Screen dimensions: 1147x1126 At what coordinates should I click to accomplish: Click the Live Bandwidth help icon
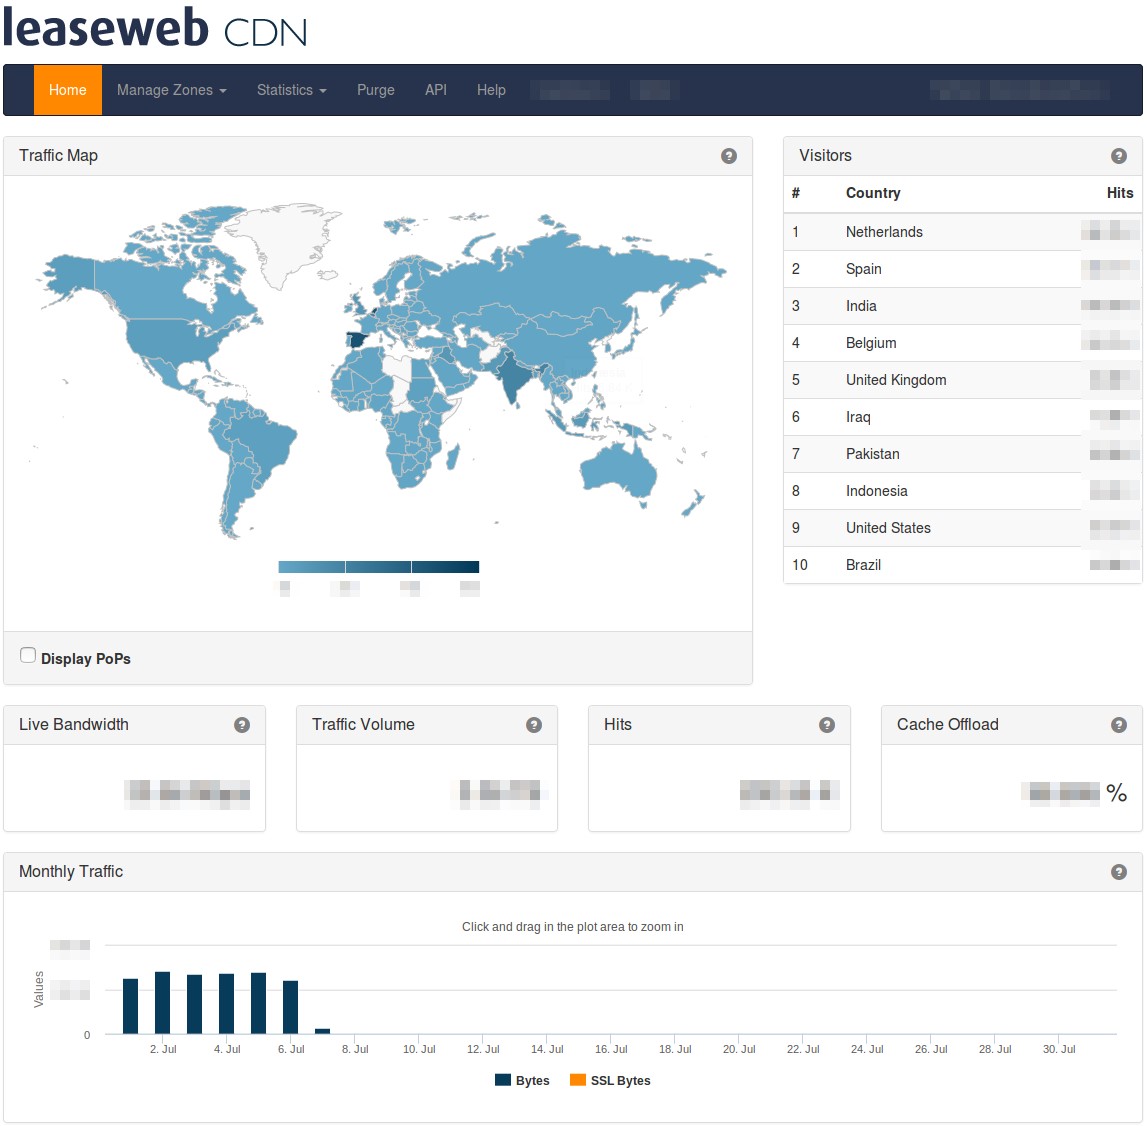(x=242, y=725)
